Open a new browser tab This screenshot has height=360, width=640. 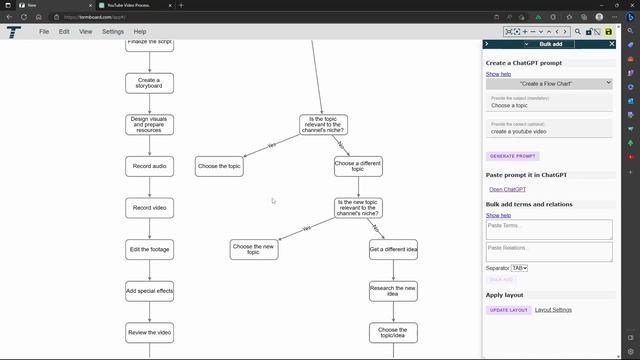(181, 5)
